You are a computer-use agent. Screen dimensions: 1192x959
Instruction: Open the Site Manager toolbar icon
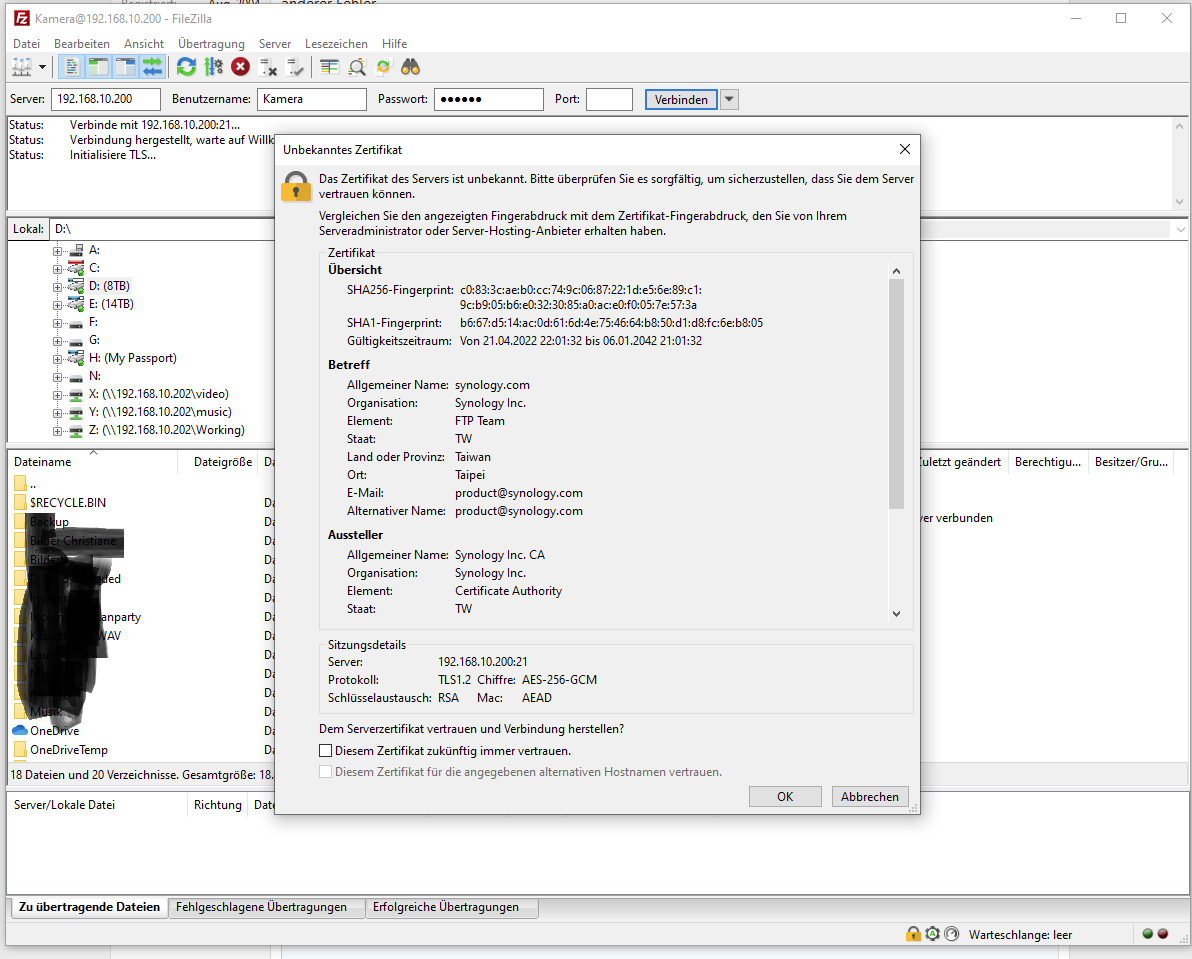click(x=21, y=67)
